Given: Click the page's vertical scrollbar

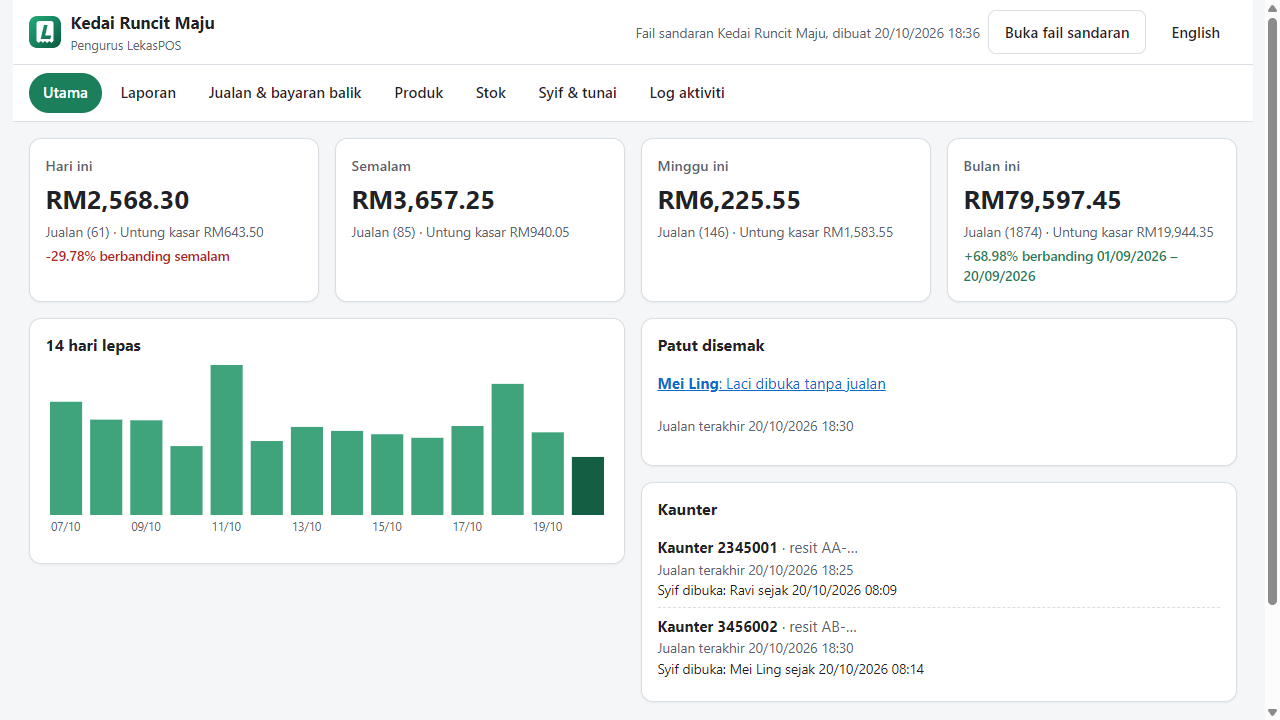Looking at the screenshot, I should tap(1272, 310).
